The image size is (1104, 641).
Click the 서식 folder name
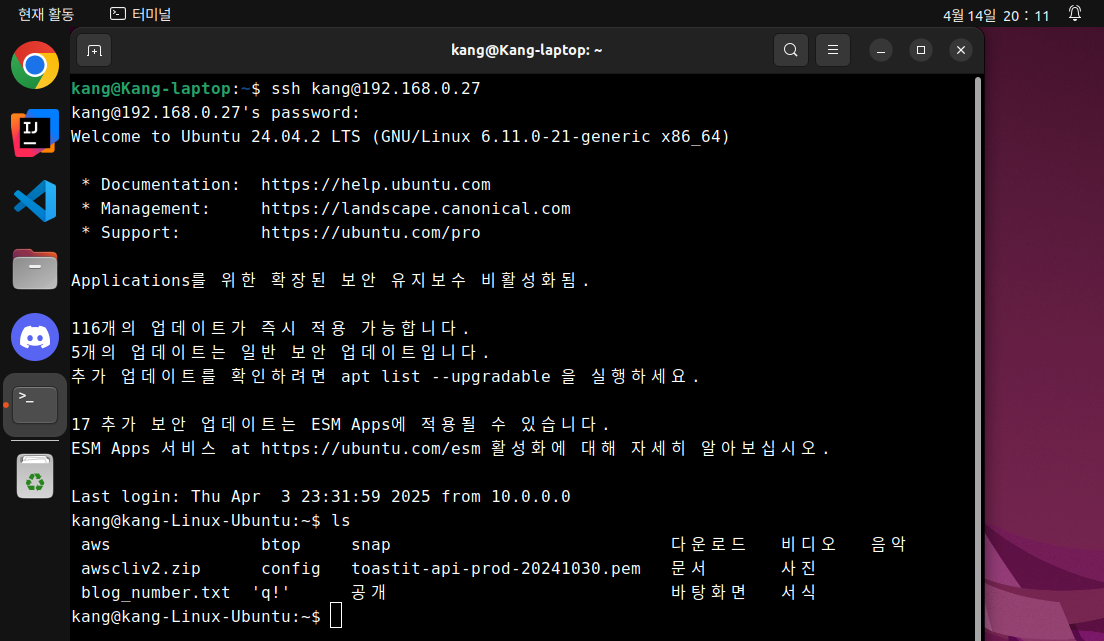[798, 592]
